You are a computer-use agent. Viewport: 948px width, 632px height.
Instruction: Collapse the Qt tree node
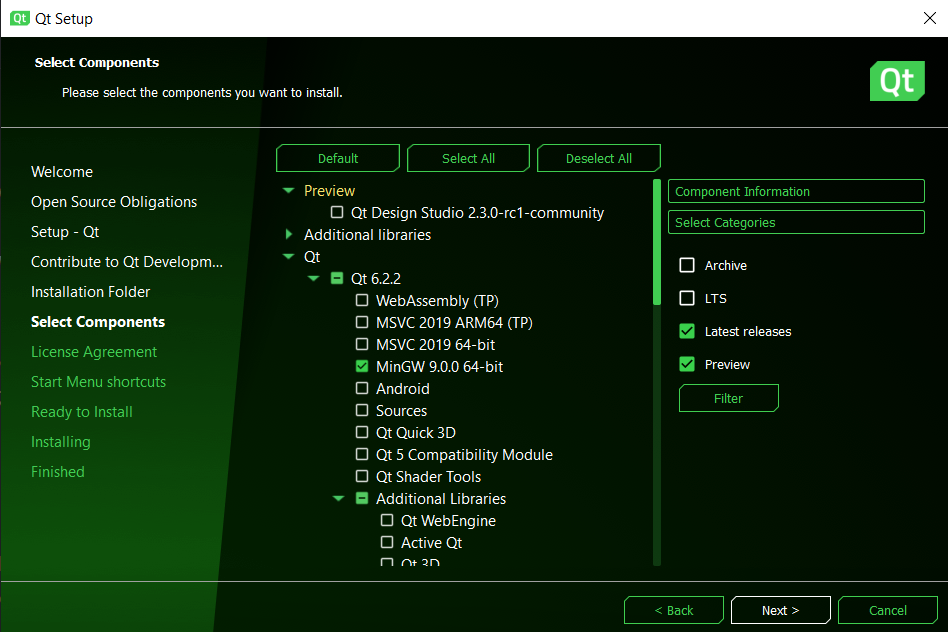288,256
